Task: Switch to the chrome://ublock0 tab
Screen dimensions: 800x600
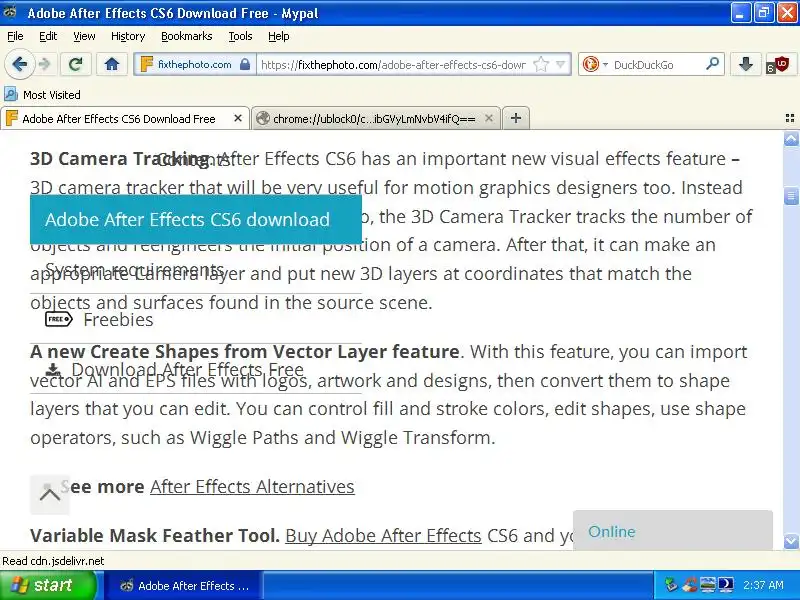Action: (x=374, y=119)
